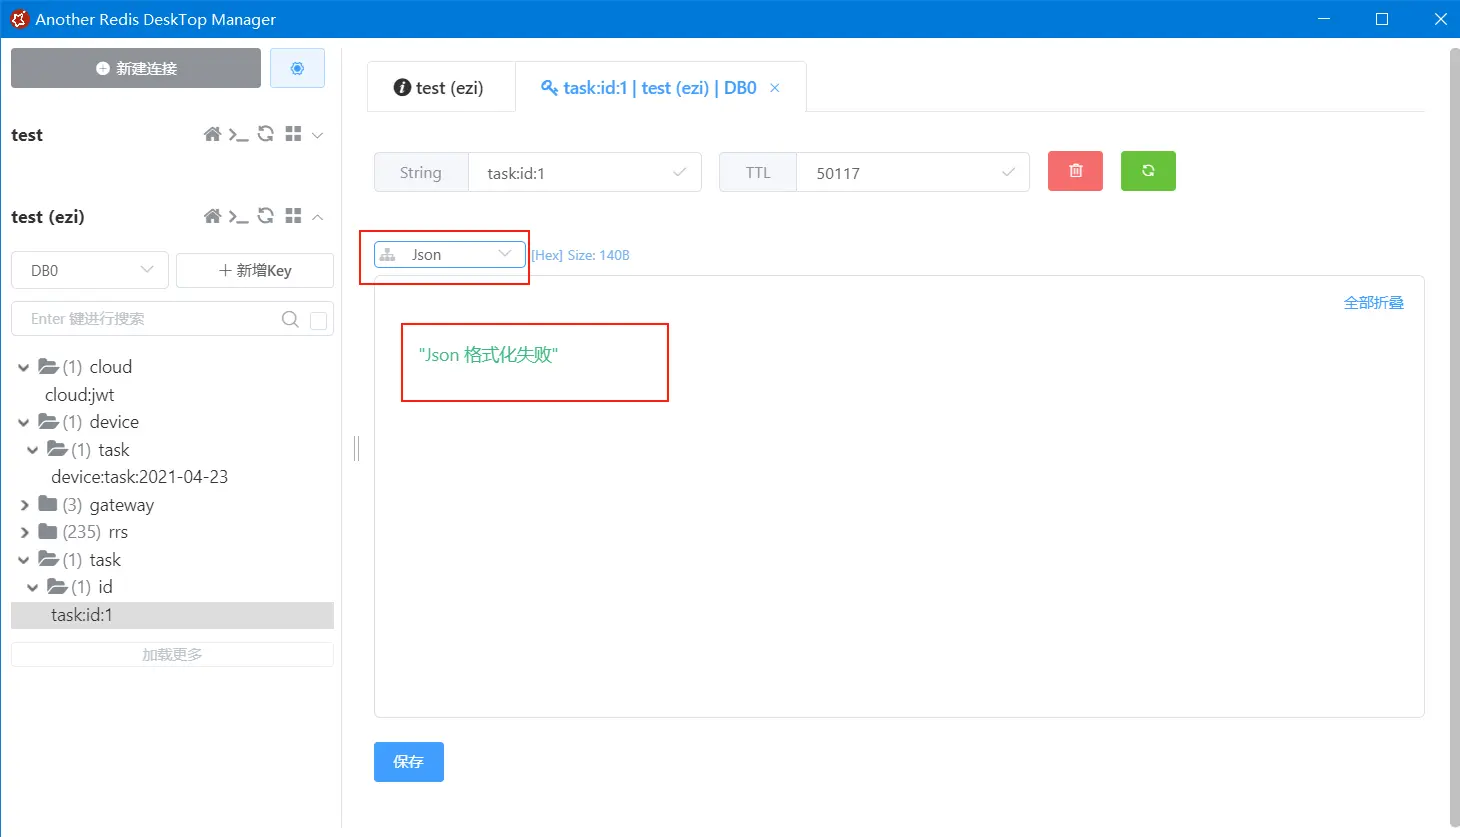
Task: Enable exact search checkbox beside search field
Action: (x=318, y=318)
